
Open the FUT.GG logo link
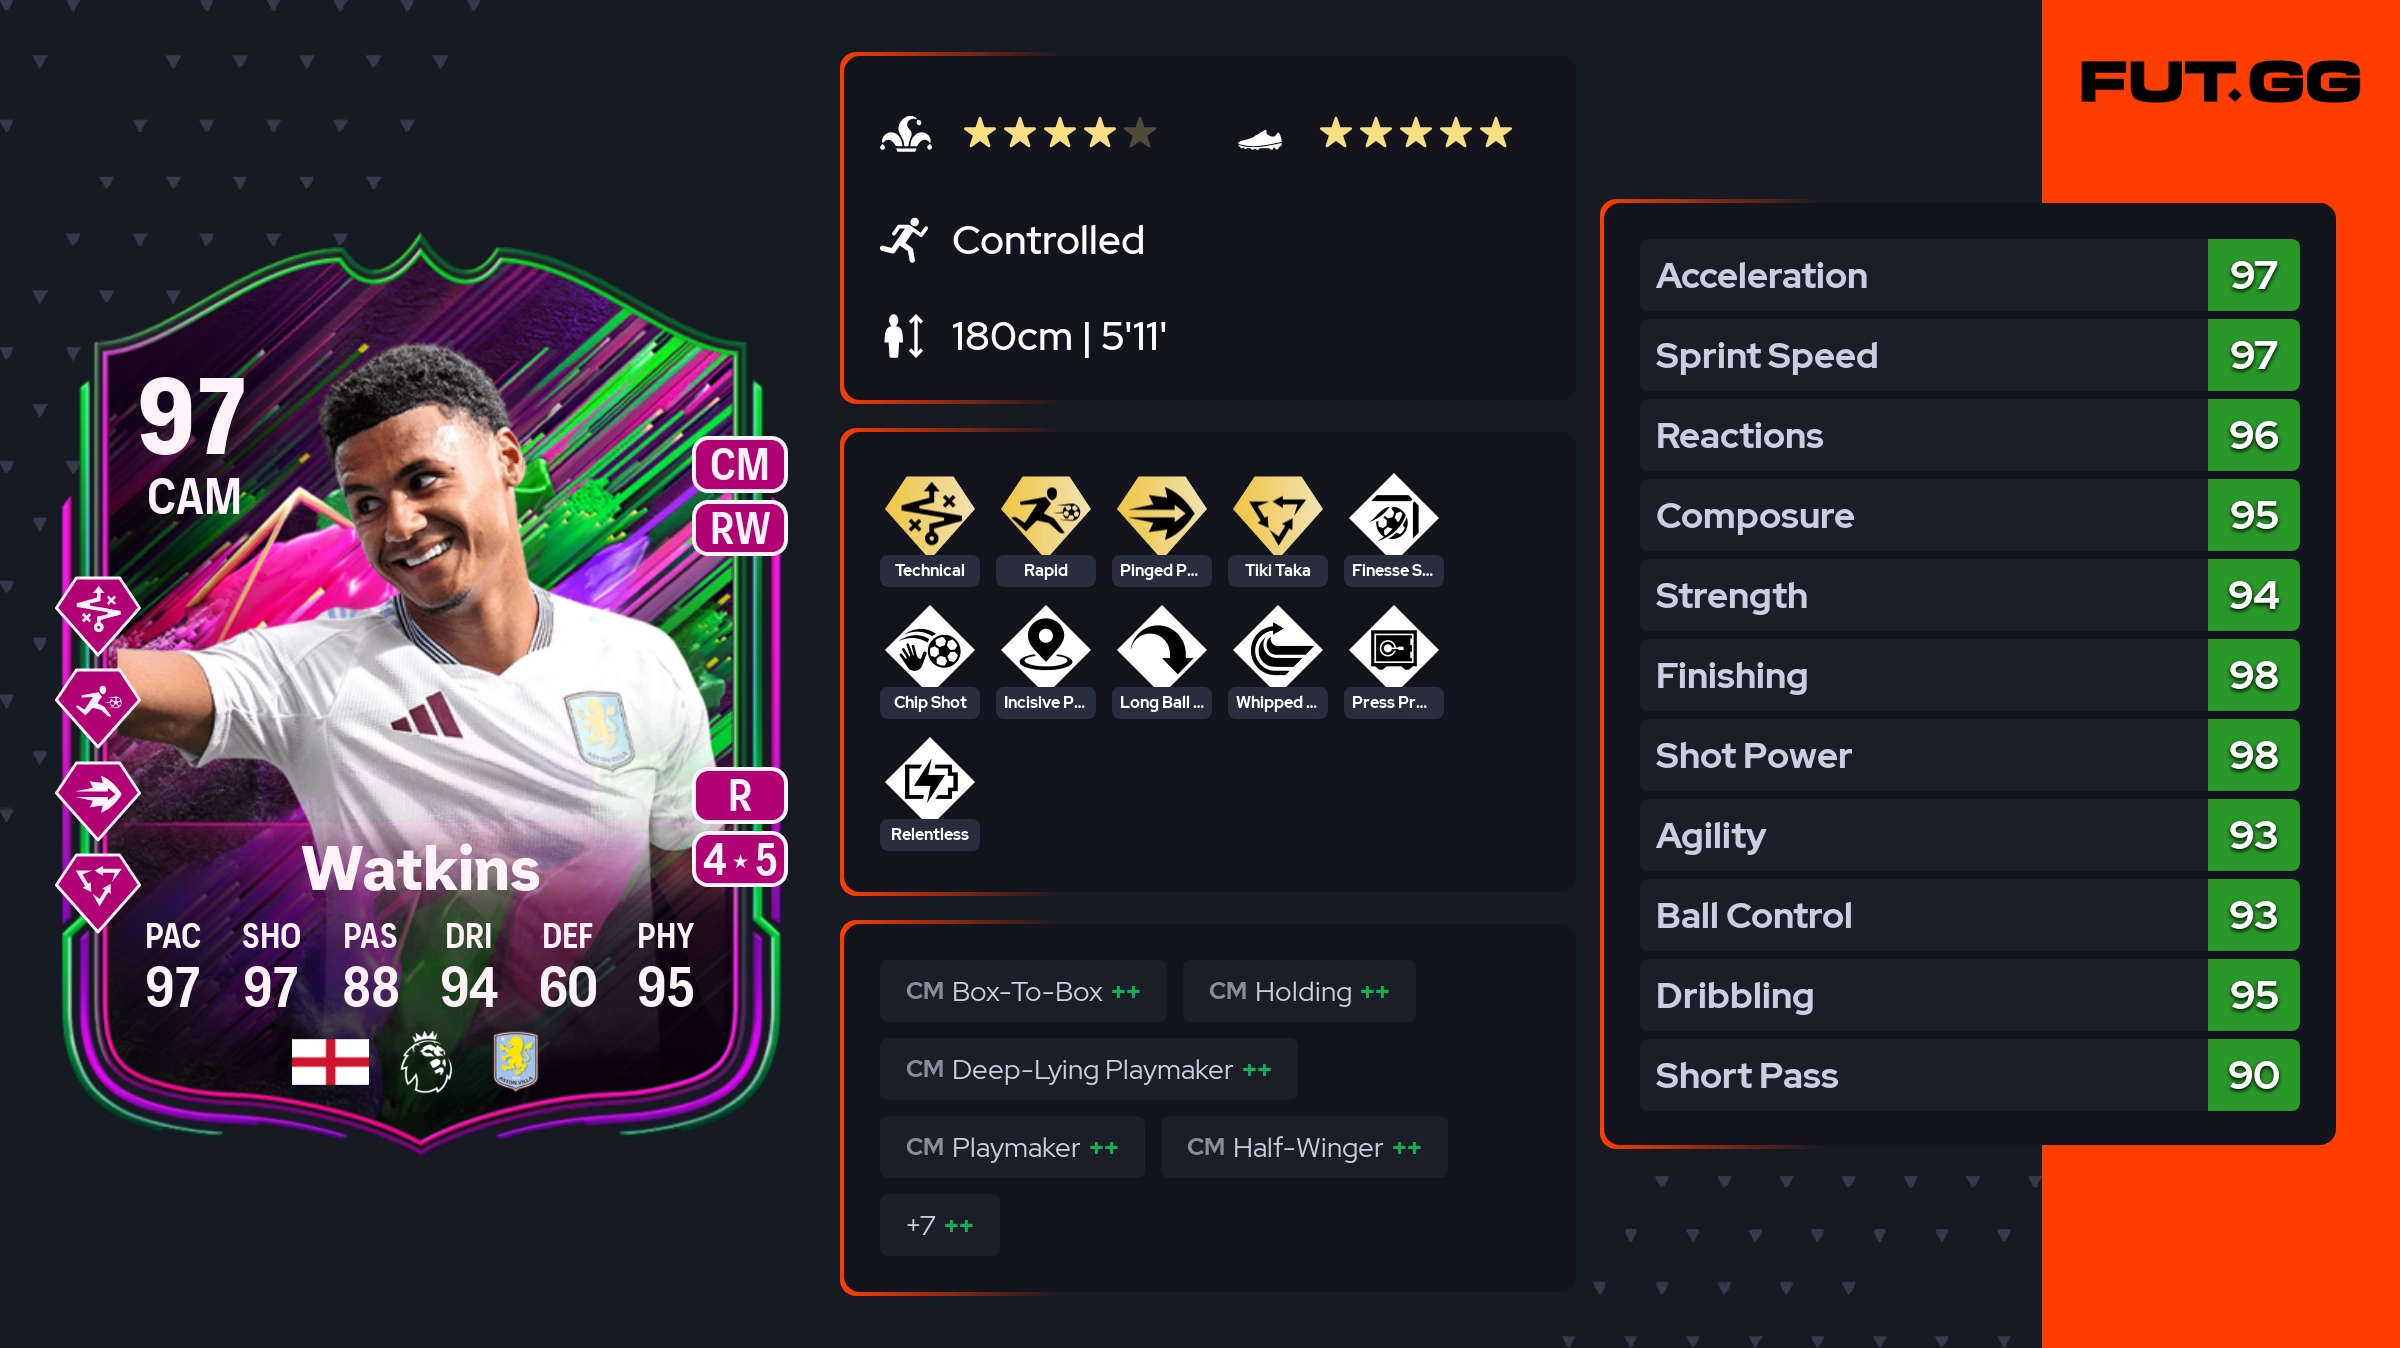point(2220,82)
